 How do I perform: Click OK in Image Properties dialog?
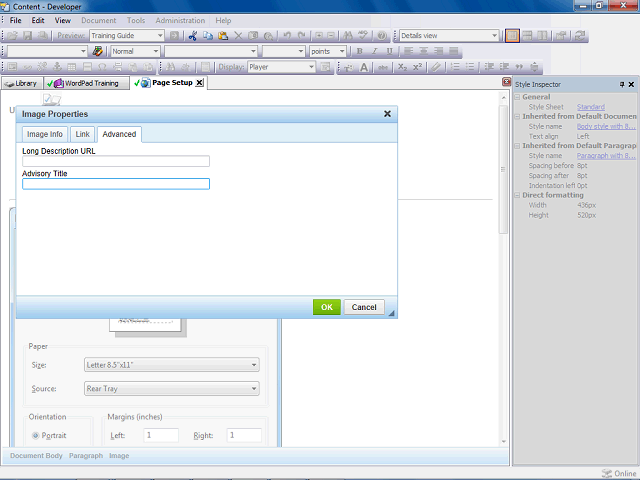pos(327,307)
